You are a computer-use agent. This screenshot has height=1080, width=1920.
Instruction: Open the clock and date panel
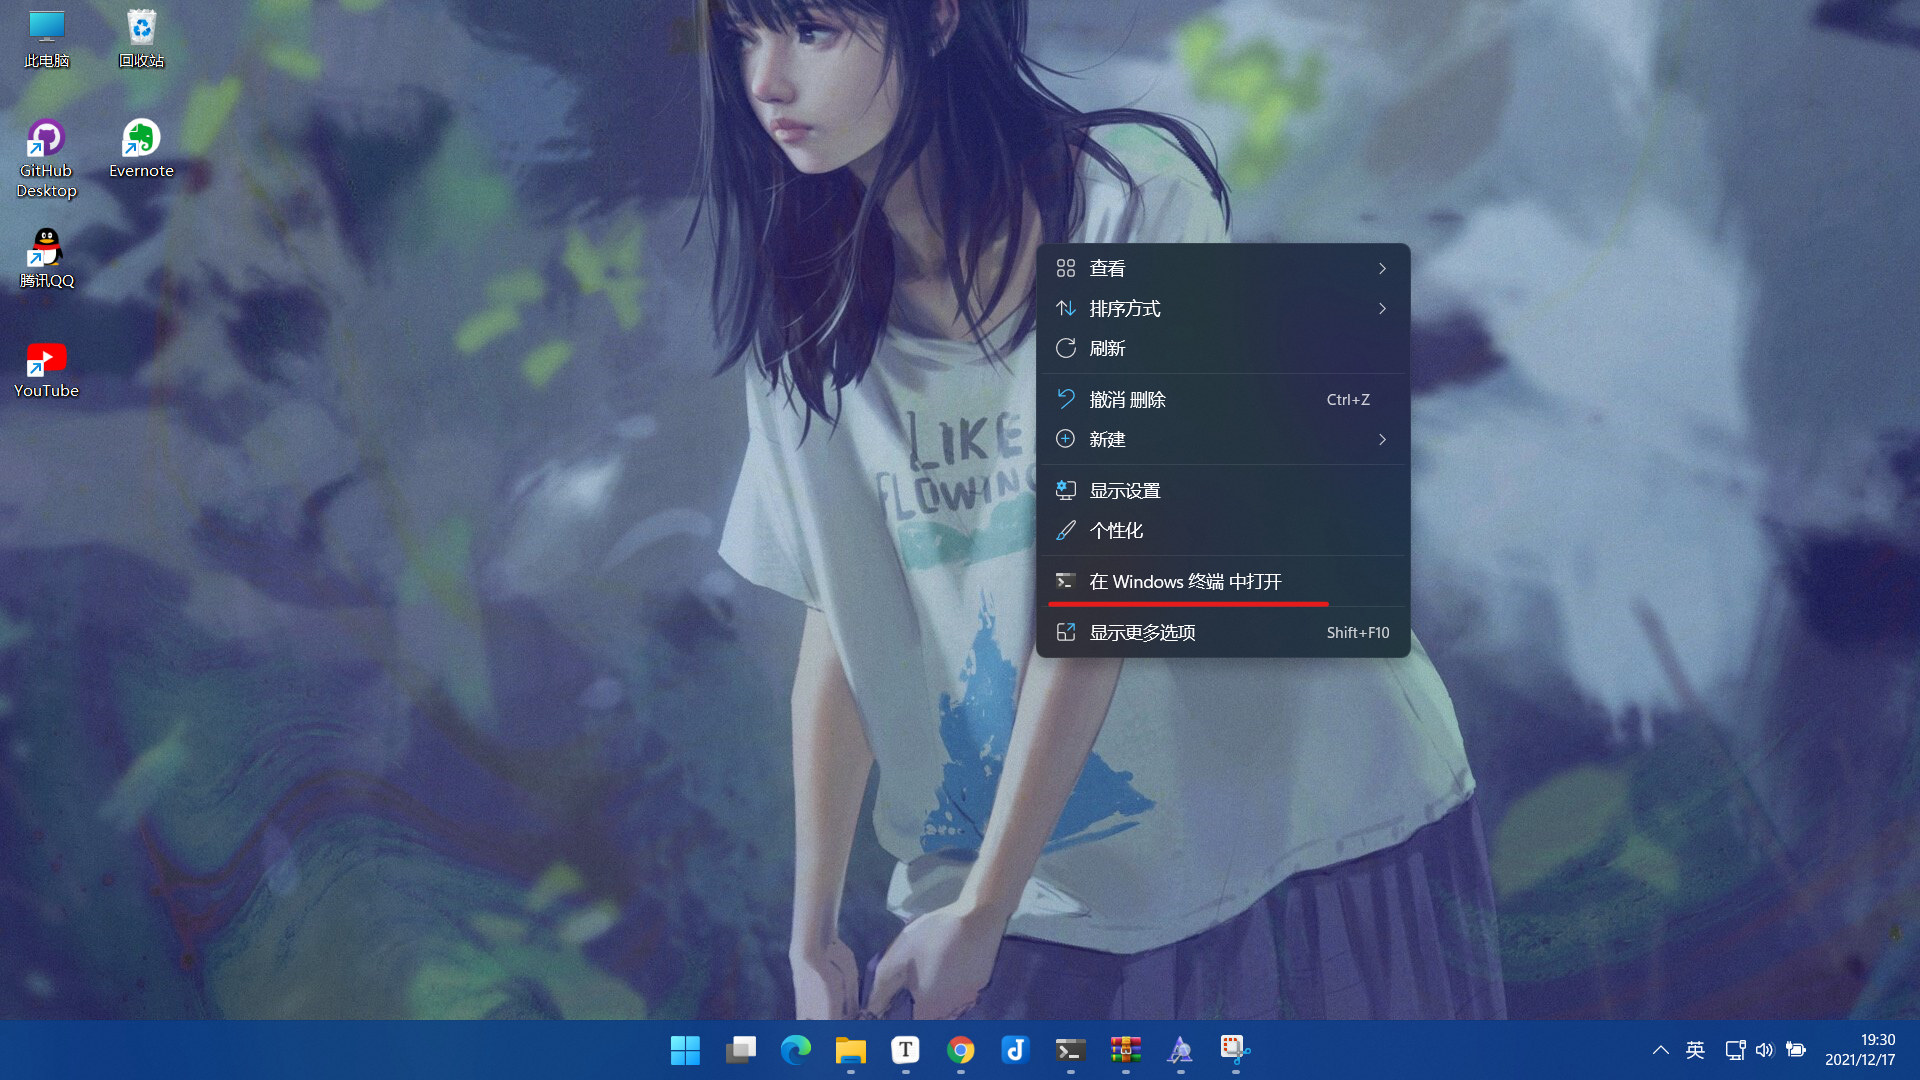coord(1860,1050)
